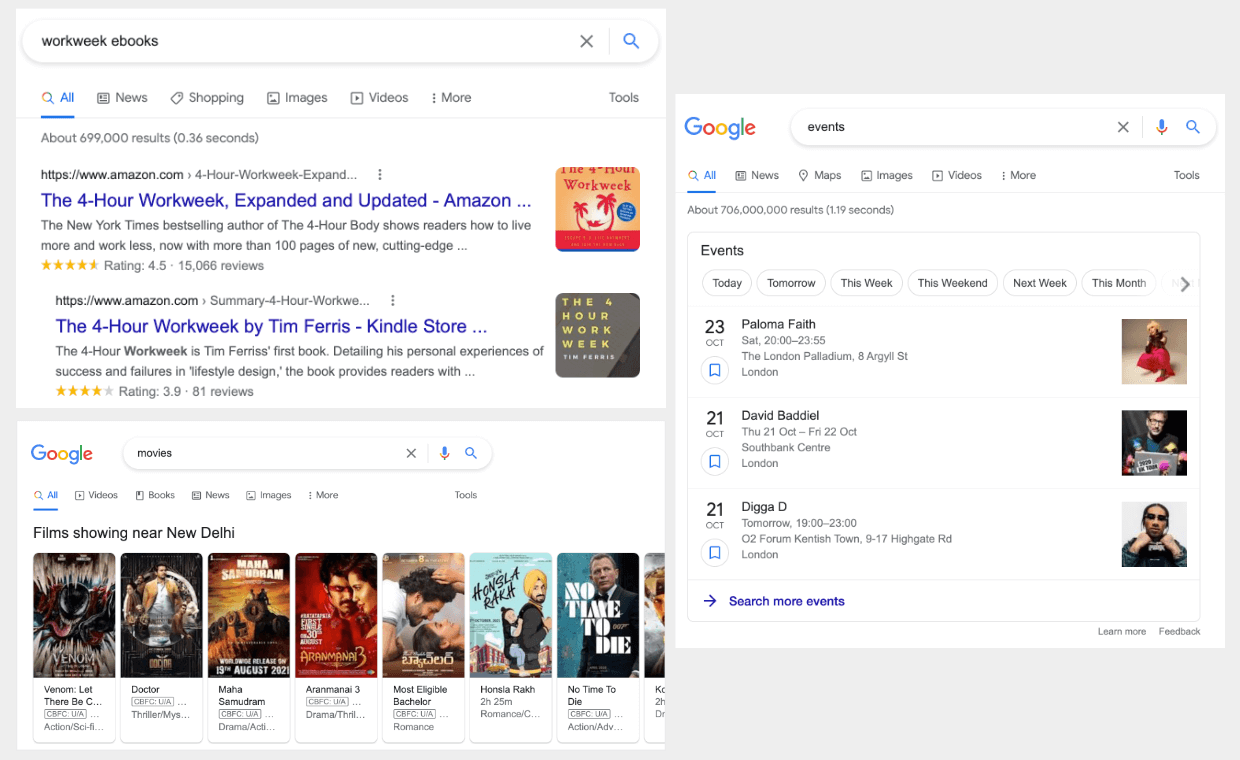The width and height of the screenshot is (1240, 760).
Task: Filter events by Today
Action: pos(727,283)
